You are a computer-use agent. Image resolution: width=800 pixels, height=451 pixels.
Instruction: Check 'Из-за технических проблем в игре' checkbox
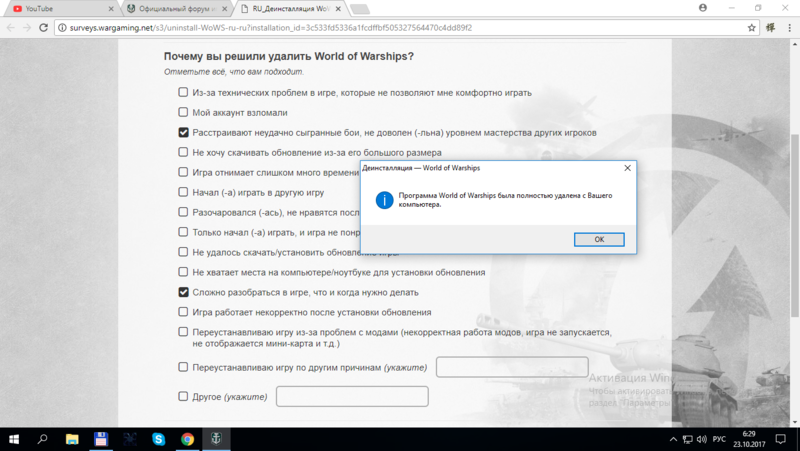tap(183, 92)
